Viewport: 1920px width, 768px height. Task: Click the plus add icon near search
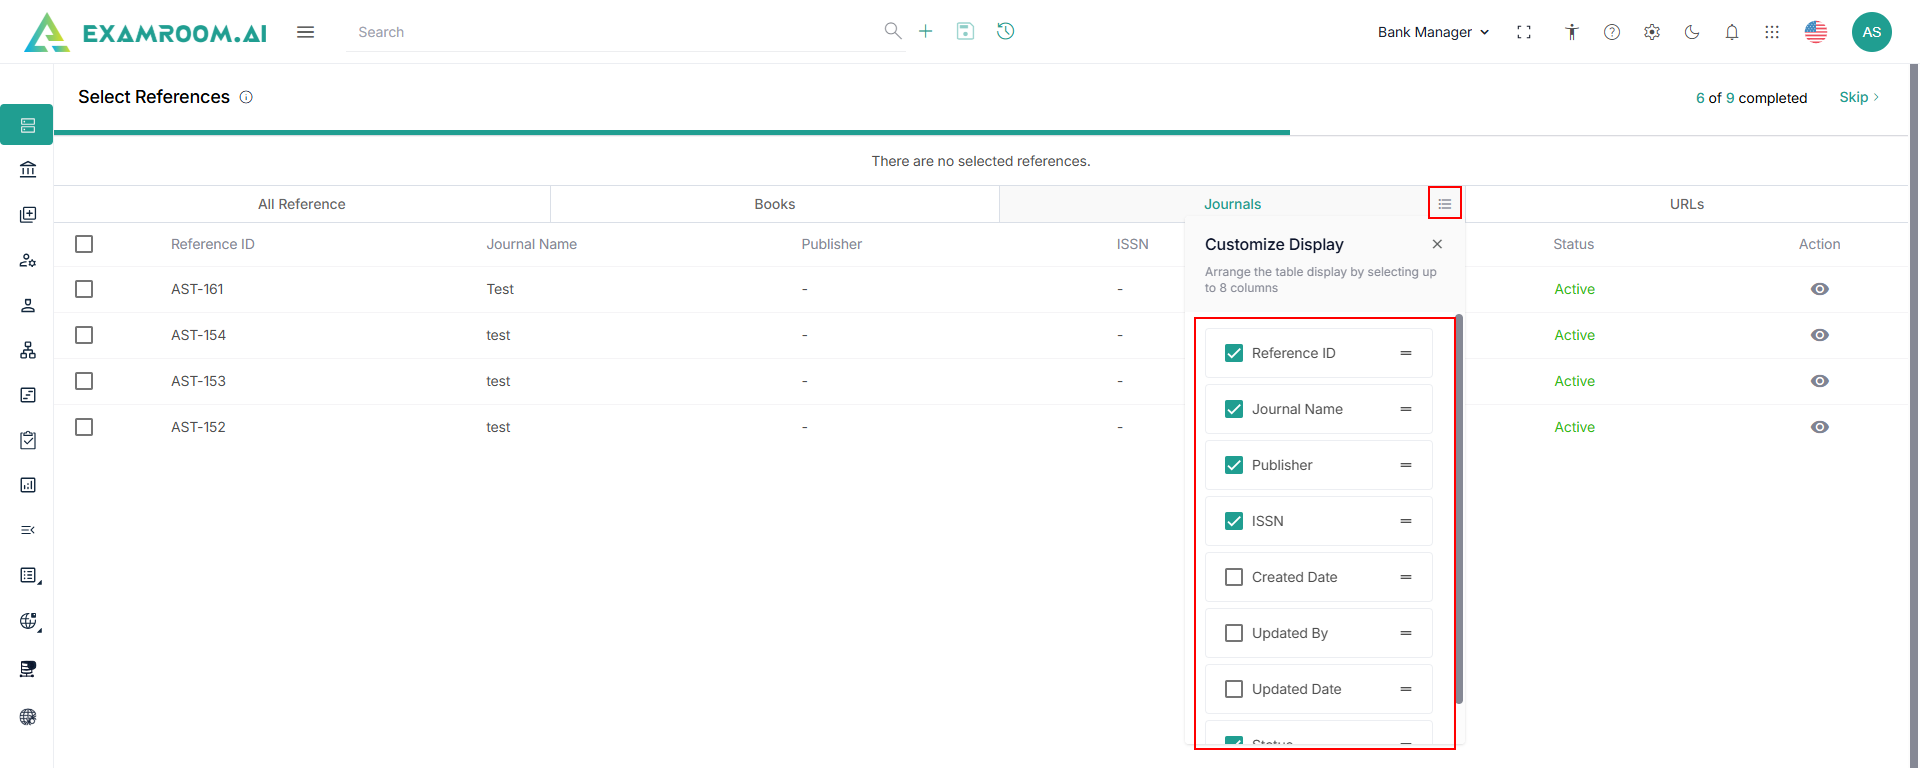(x=925, y=31)
